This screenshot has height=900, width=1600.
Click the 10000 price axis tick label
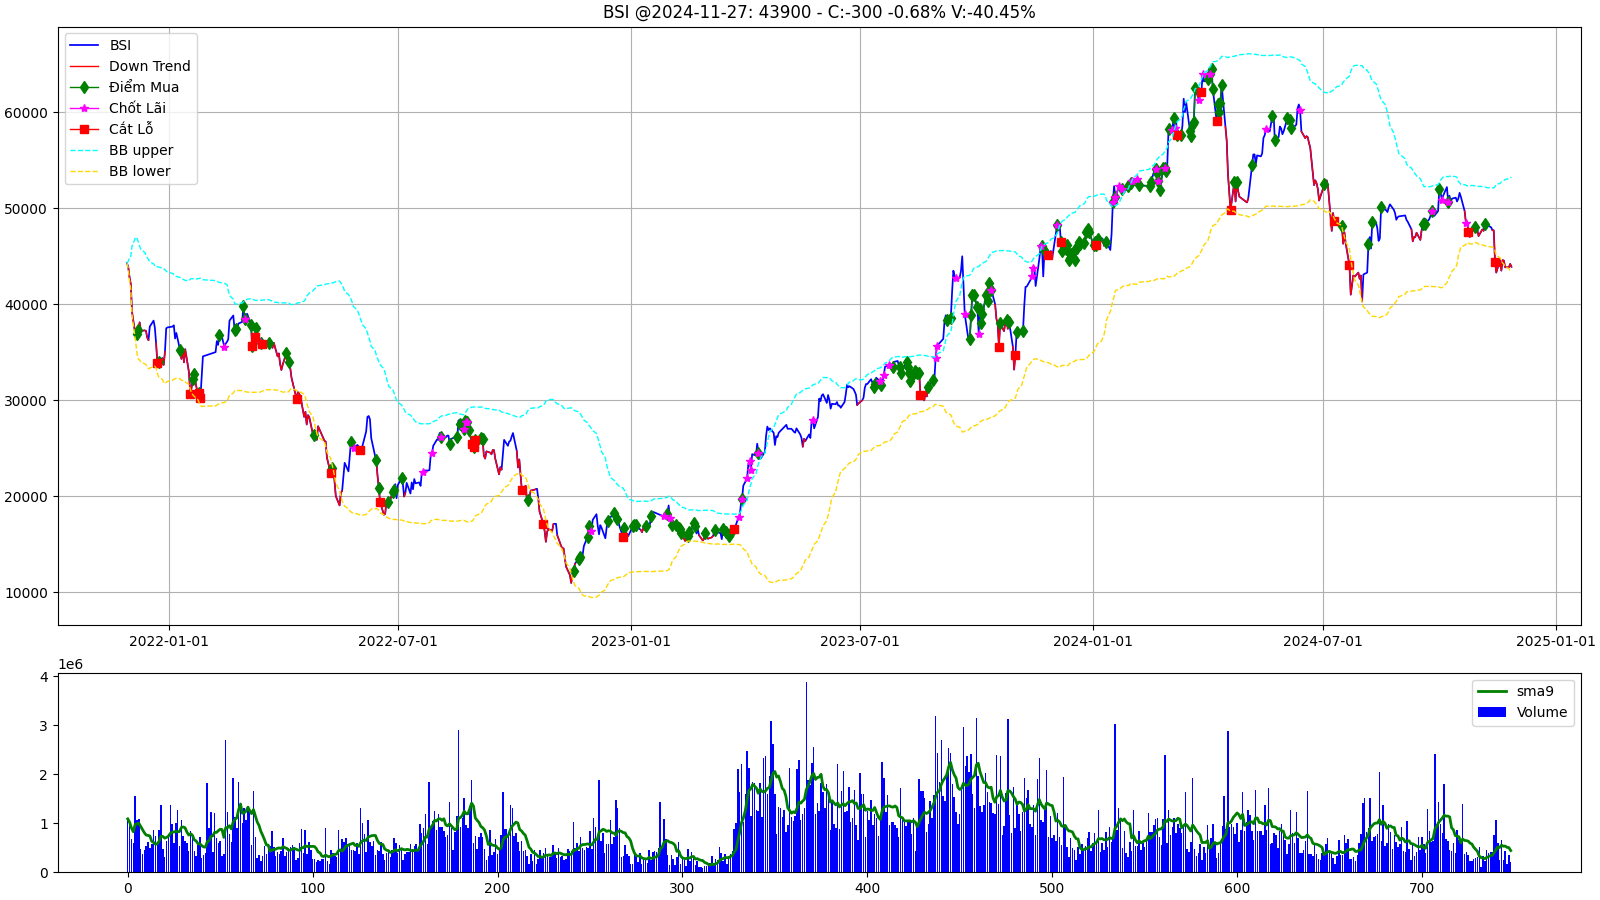[26, 593]
